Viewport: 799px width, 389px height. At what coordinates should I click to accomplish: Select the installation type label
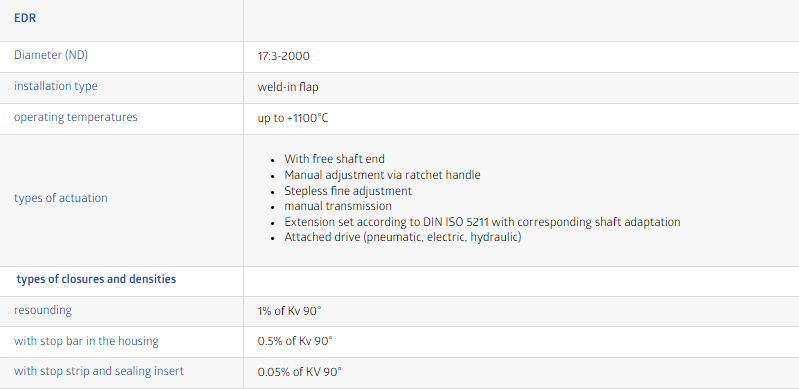[x=56, y=86]
